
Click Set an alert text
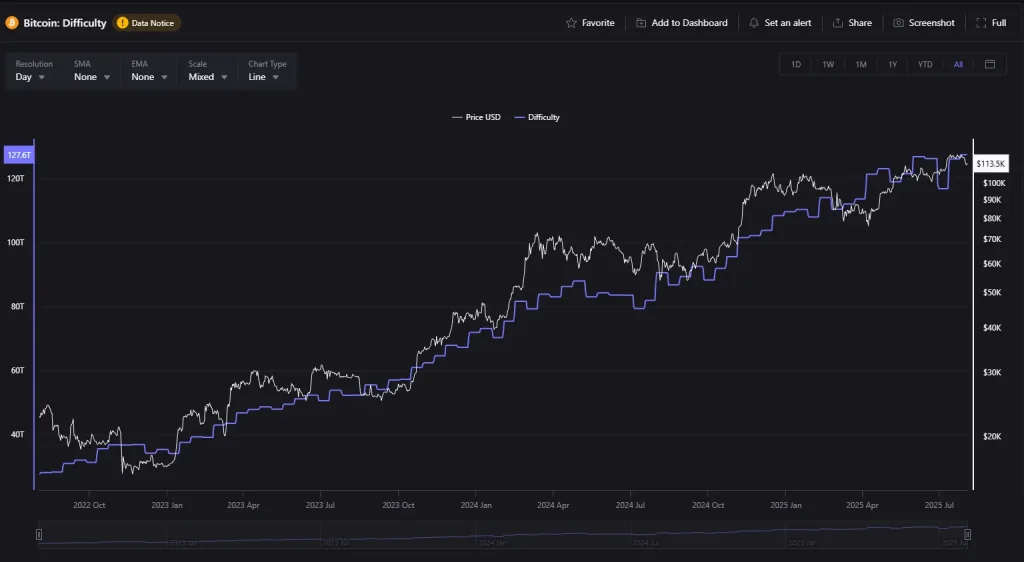[x=788, y=23]
